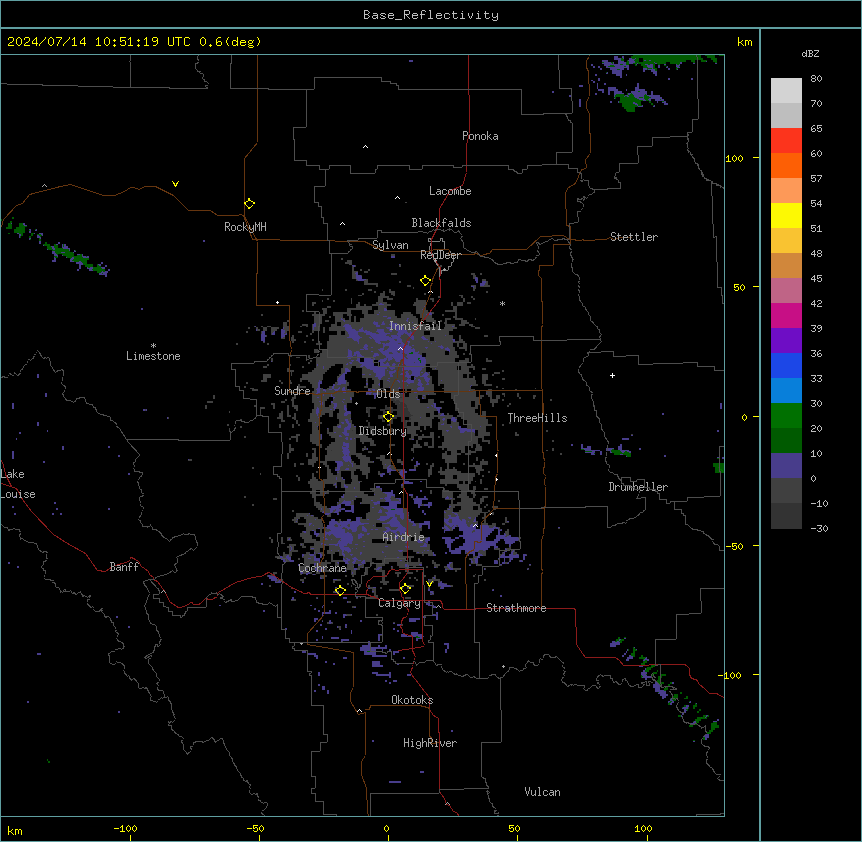
Task: Click the RockyMH label
Action: [245, 227]
